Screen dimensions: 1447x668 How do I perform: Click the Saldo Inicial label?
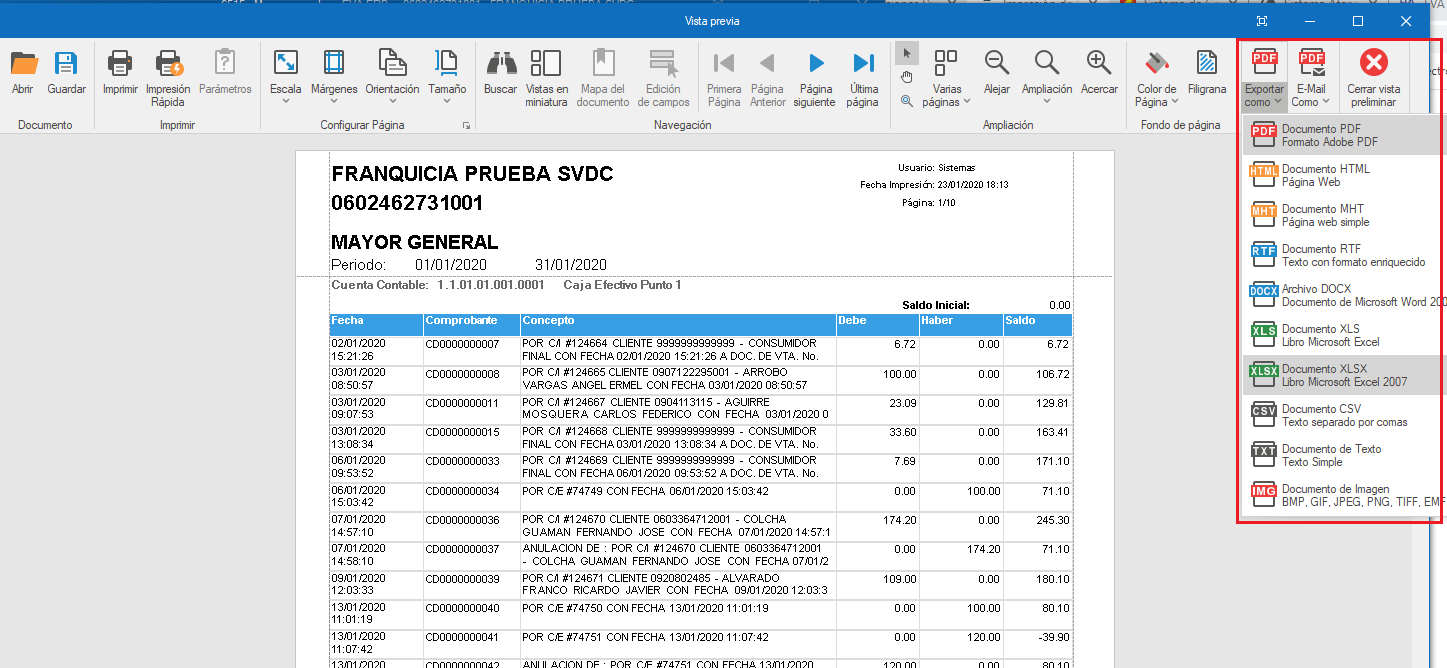click(935, 305)
